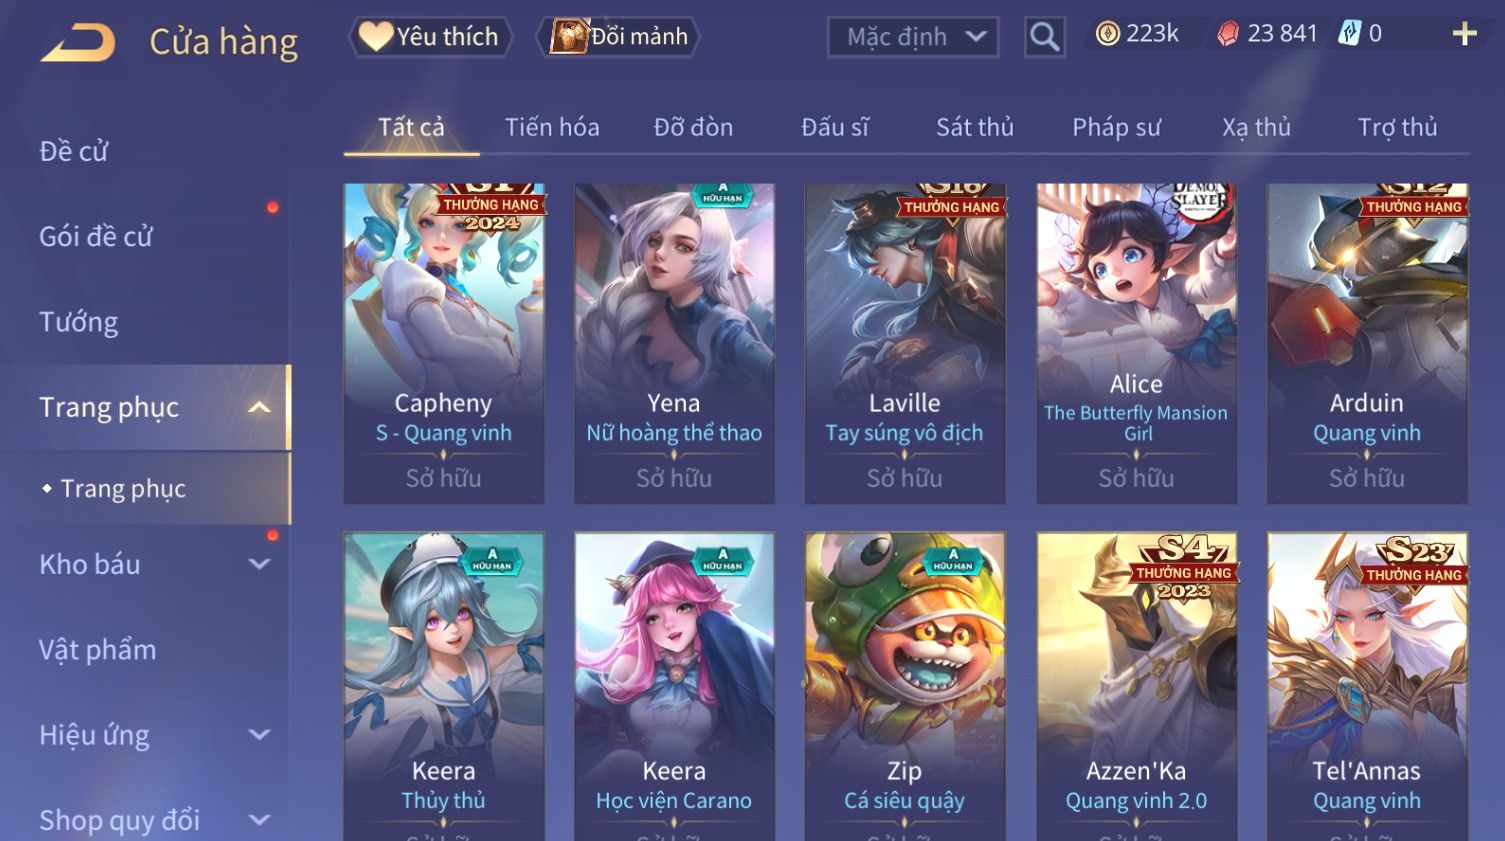The image size is (1505, 841).
Task: Collapse the Trang phục sidebar section
Action: [x=259, y=407]
